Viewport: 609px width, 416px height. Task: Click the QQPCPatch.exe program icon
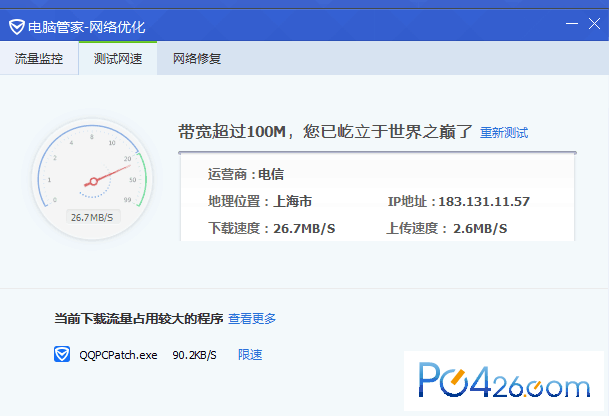pyautogui.click(x=62, y=354)
